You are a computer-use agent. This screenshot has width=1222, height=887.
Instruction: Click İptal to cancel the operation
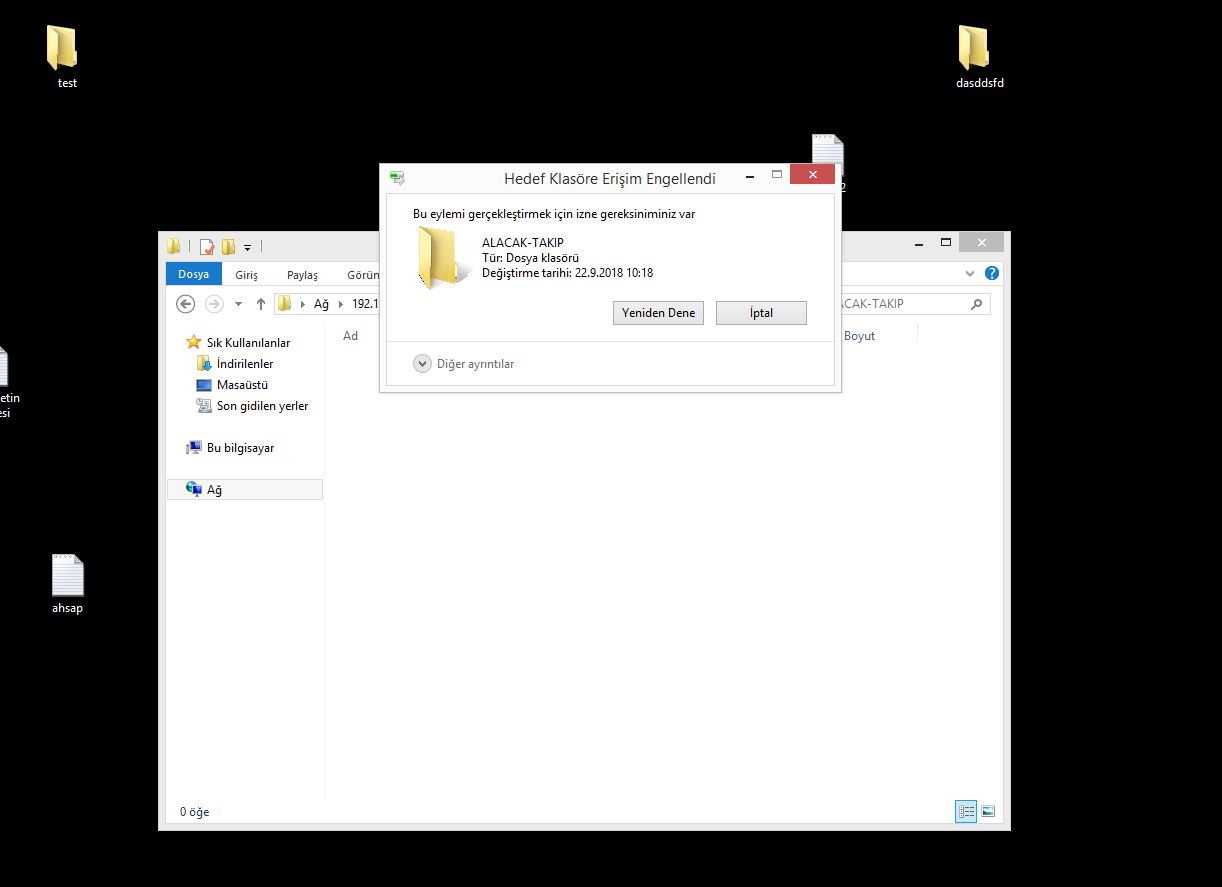760,313
